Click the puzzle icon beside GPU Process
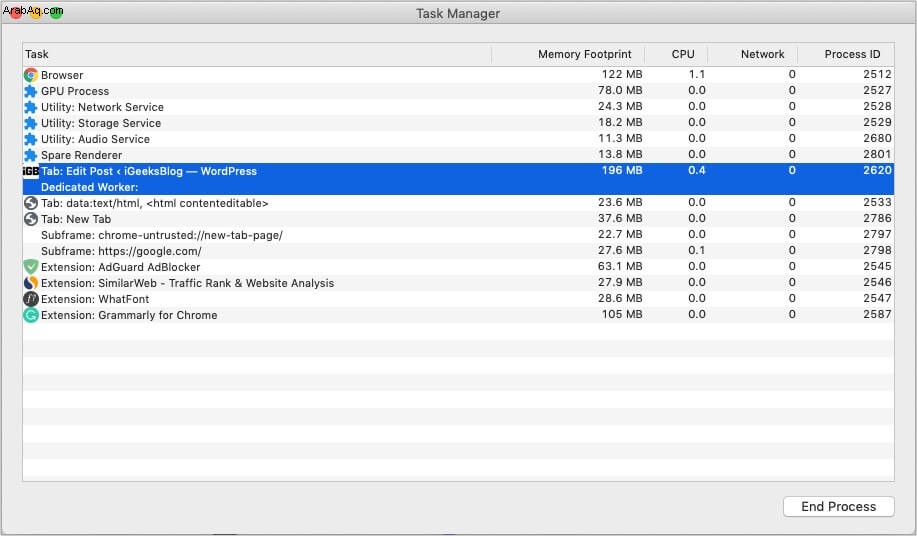Screen dimensions: 917x536 pos(31,91)
